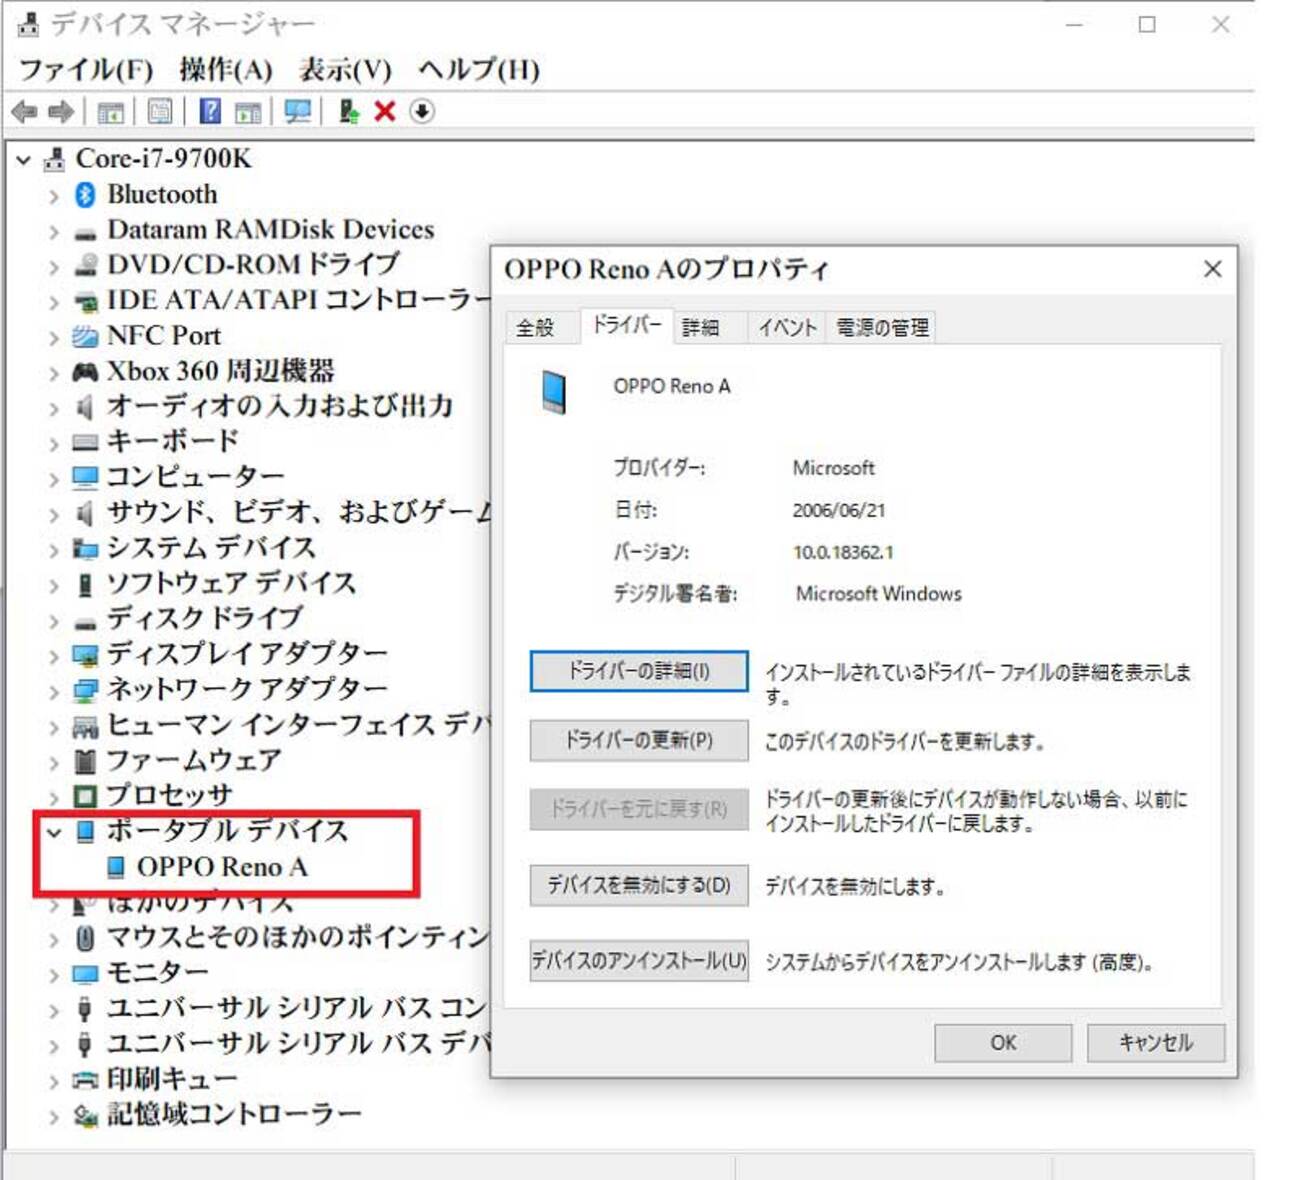Click the デバイスを無効にする(D) button
The image size is (1300, 1180).
[639, 885]
